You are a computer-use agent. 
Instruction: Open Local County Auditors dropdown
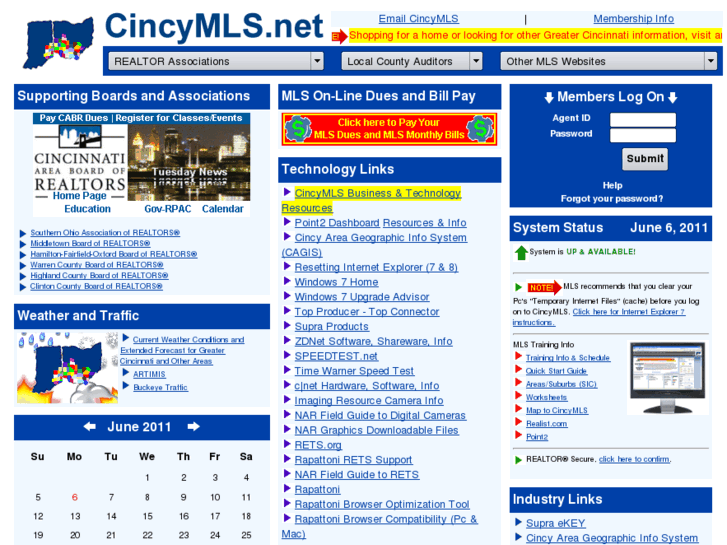pos(412,61)
